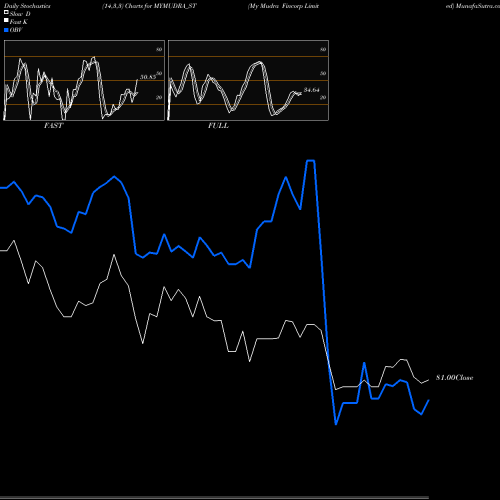Click the 50 axis label in FULL chart
The image size is (500, 500).
pyautogui.click(x=323, y=73)
